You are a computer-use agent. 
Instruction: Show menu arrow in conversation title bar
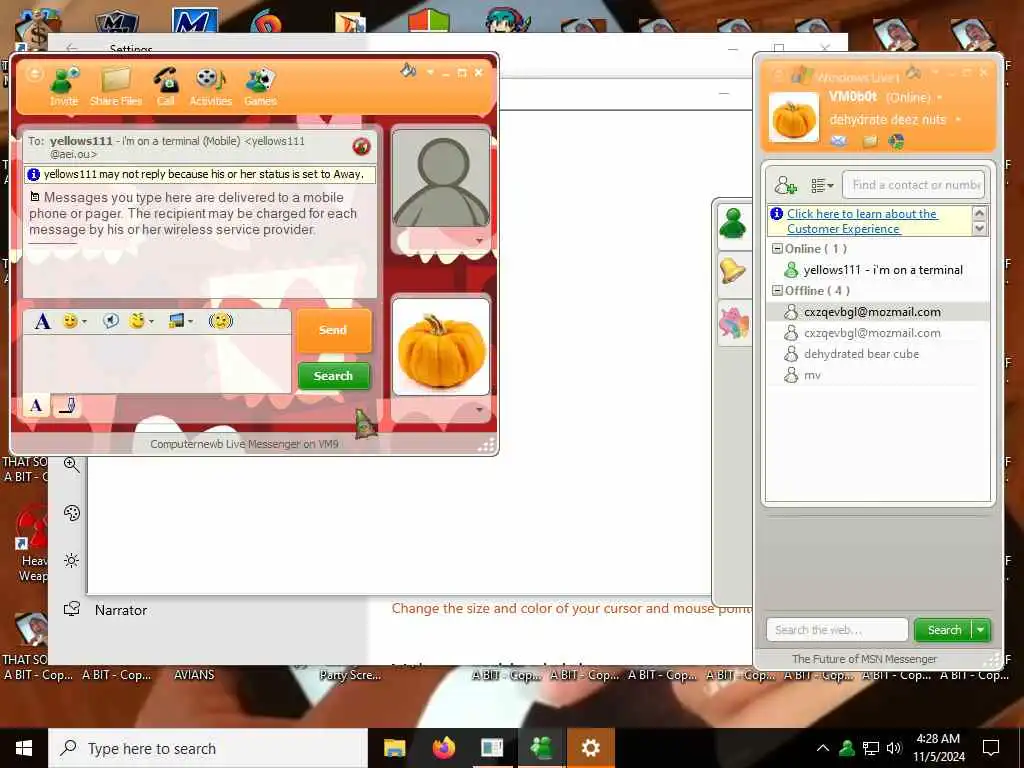(x=430, y=72)
